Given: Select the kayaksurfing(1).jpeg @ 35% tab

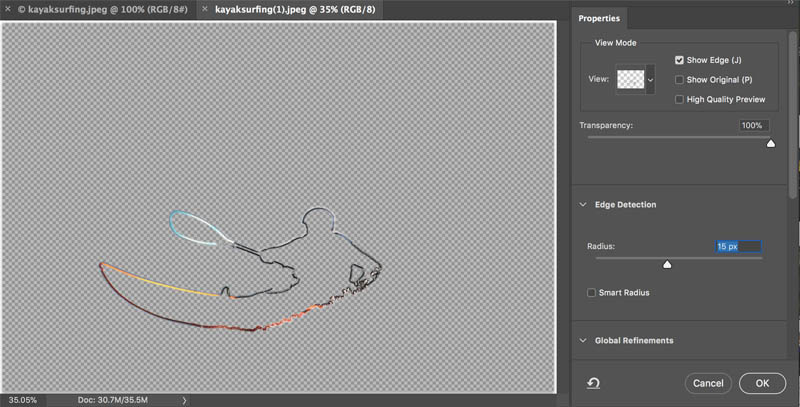Looking at the screenshot, I should pyautogui.click(x=295, y=9).
